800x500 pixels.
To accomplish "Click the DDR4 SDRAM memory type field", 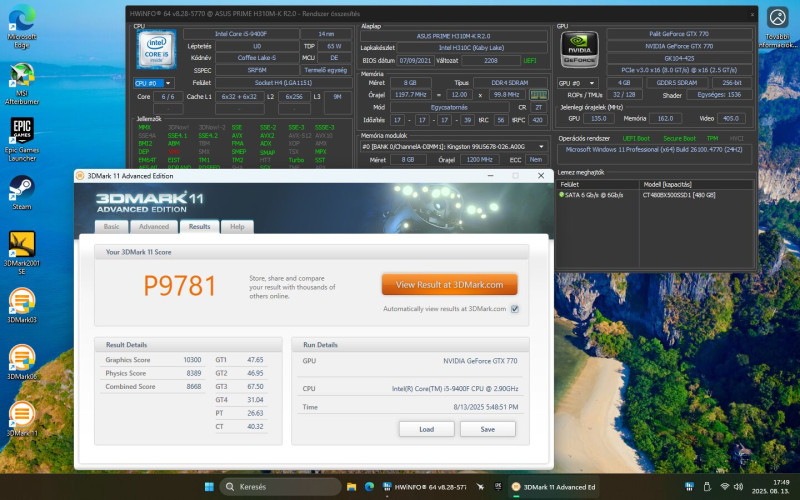I will click(x=510, y=83).
